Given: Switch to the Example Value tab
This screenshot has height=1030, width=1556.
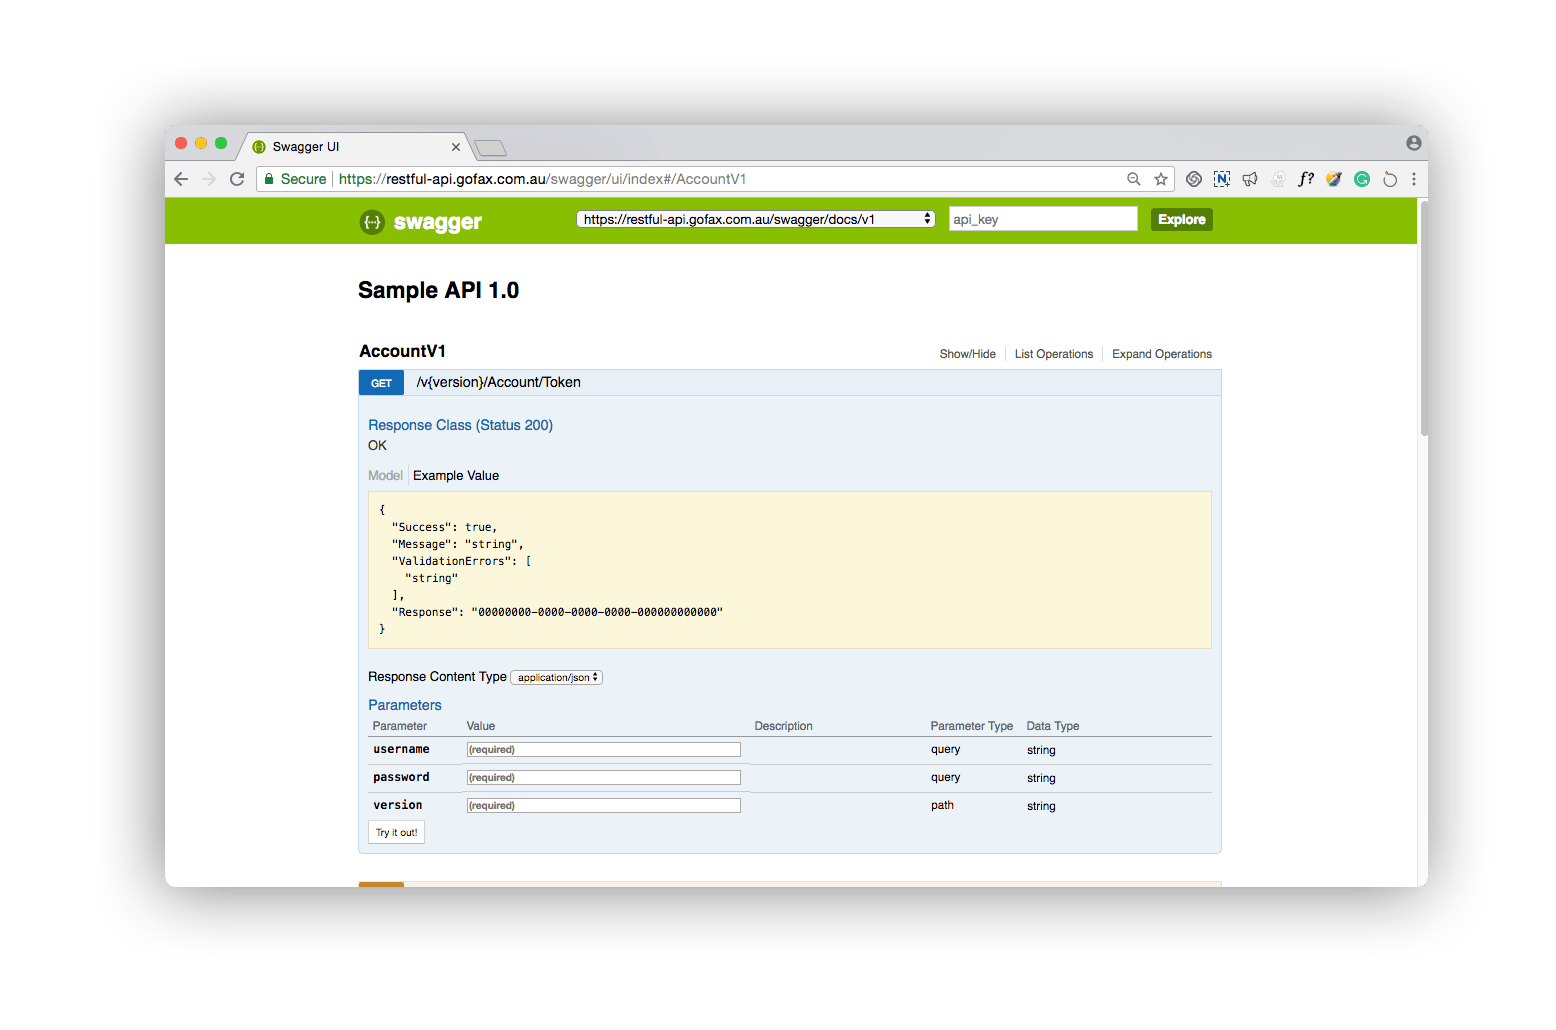Looking at the screenshot, I should tap(456, 476).
